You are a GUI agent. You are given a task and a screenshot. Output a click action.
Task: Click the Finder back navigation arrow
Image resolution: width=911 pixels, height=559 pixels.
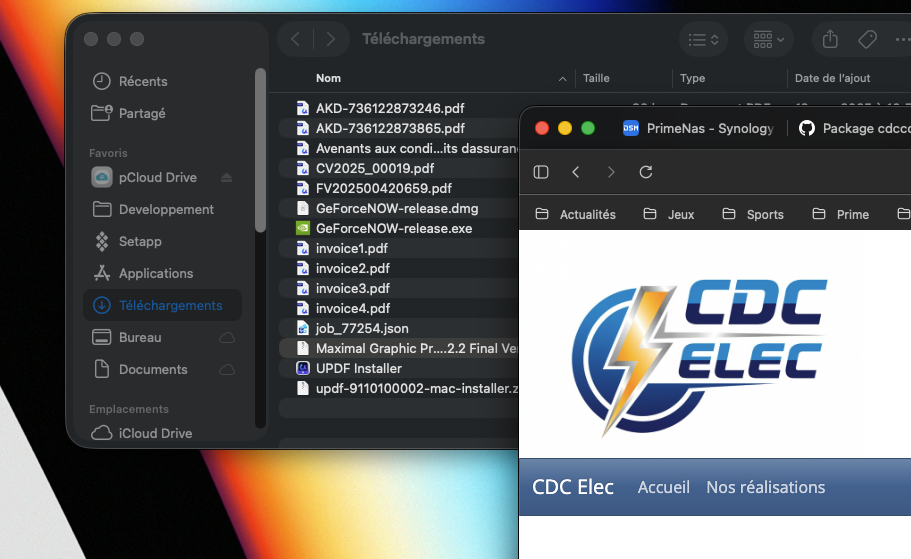pos(295,40)
